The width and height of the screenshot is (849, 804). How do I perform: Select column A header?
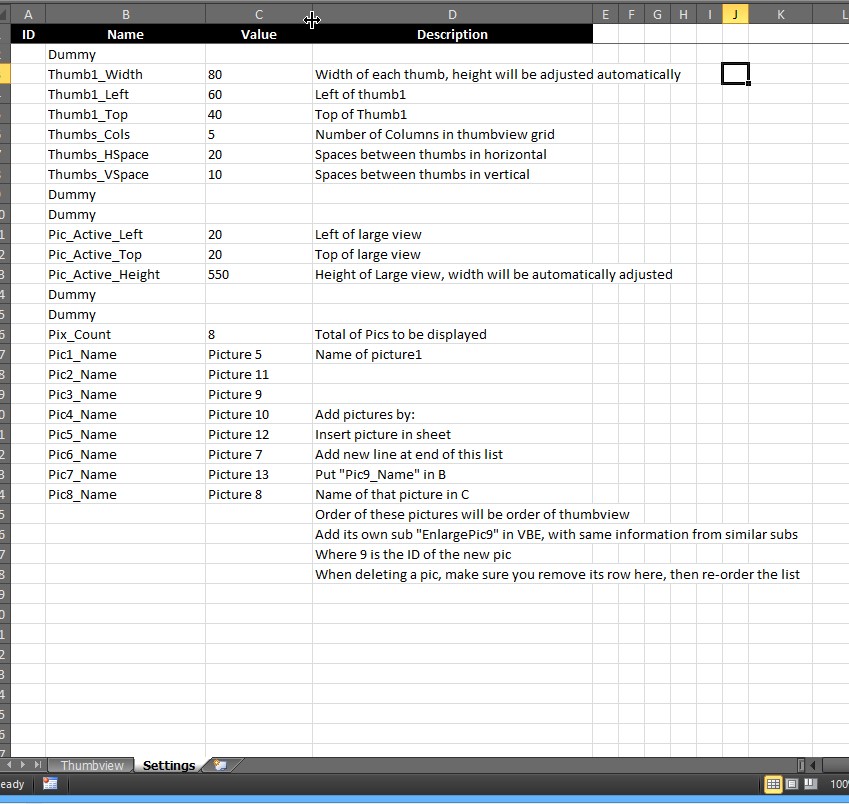pos(28,15)
